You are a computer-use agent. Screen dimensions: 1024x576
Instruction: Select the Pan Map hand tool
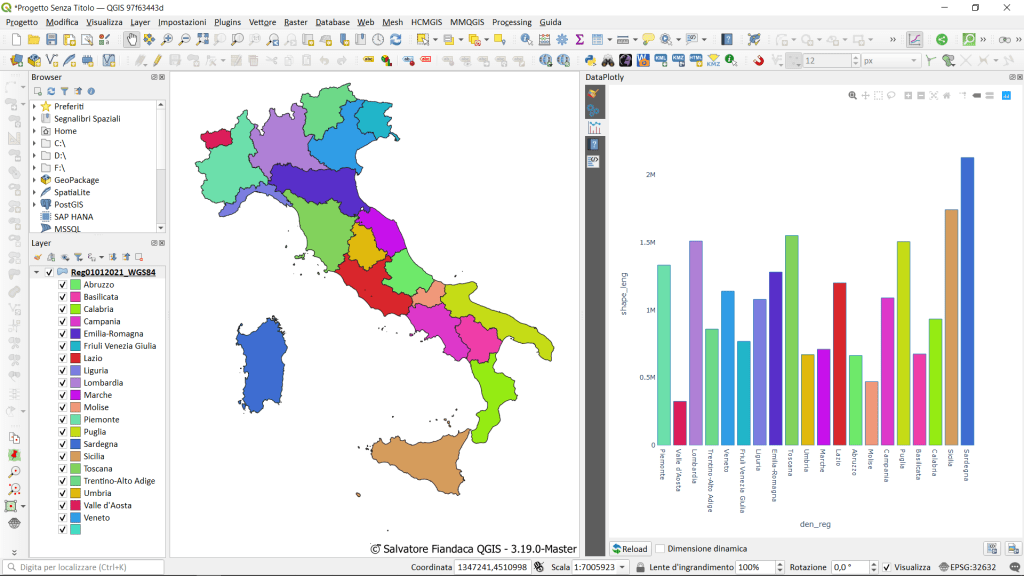pos(131,39)
